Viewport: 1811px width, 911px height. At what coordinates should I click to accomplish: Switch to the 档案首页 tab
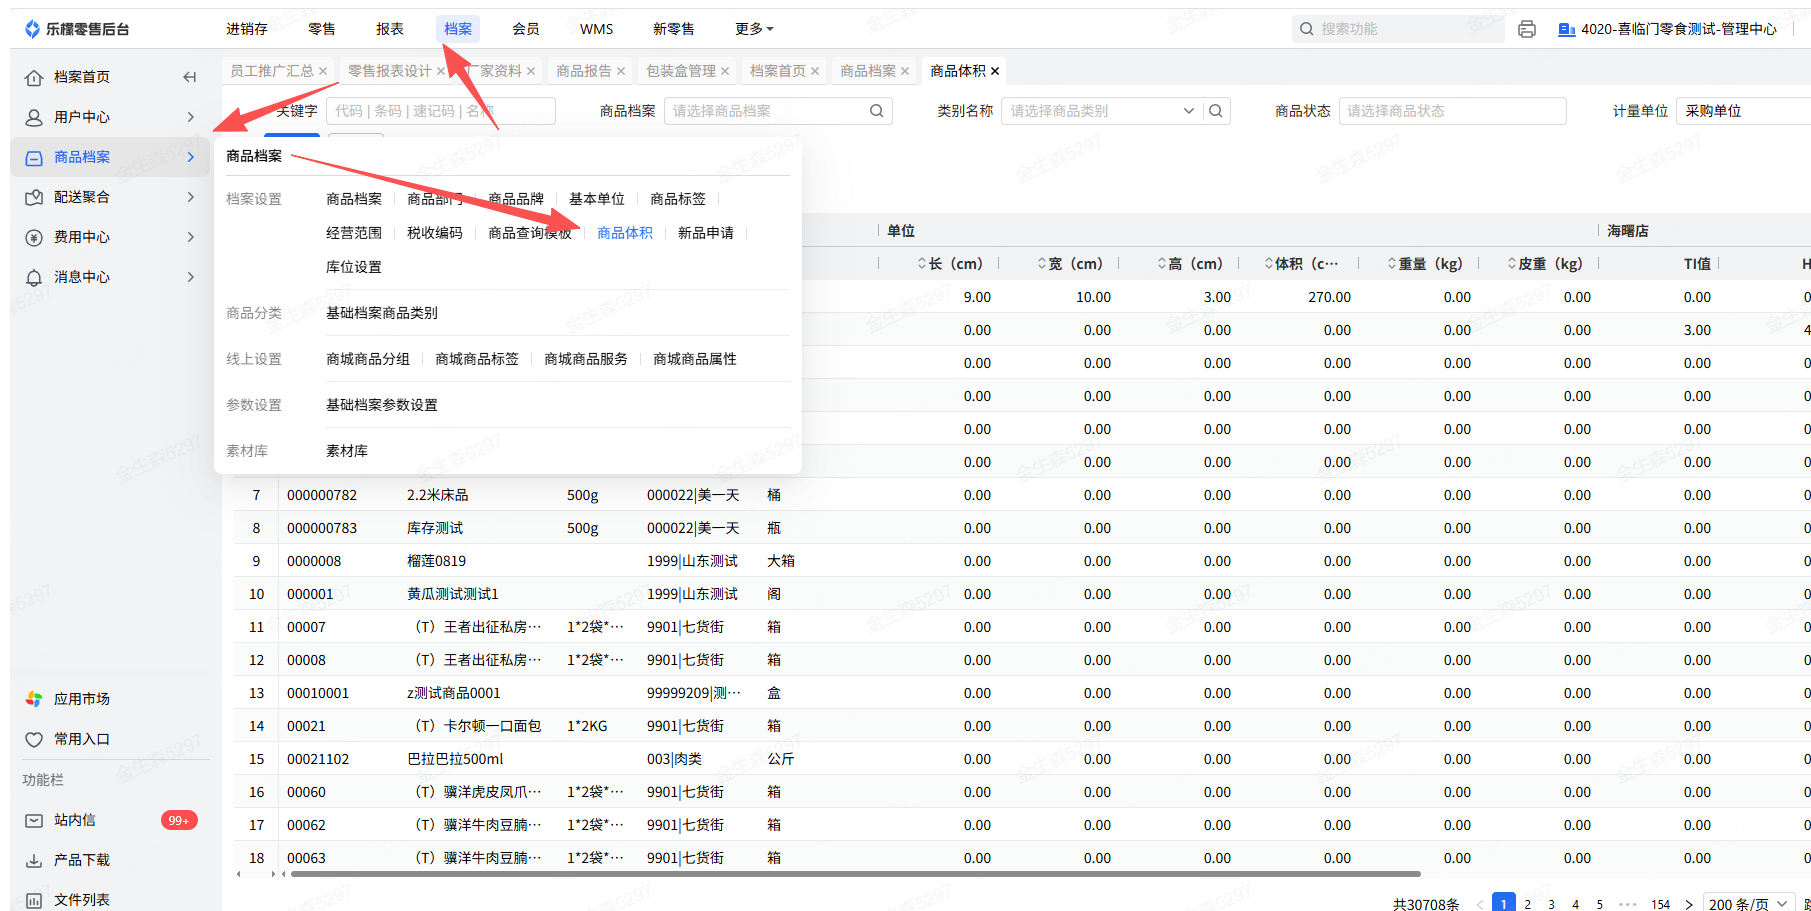778,71
